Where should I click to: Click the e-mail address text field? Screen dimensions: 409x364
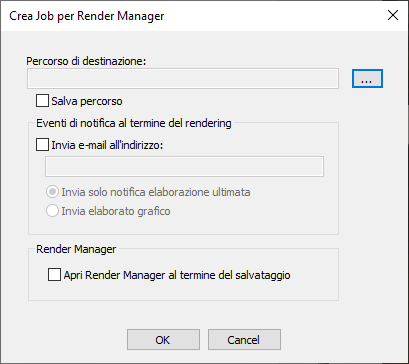(x=184, y=166)
